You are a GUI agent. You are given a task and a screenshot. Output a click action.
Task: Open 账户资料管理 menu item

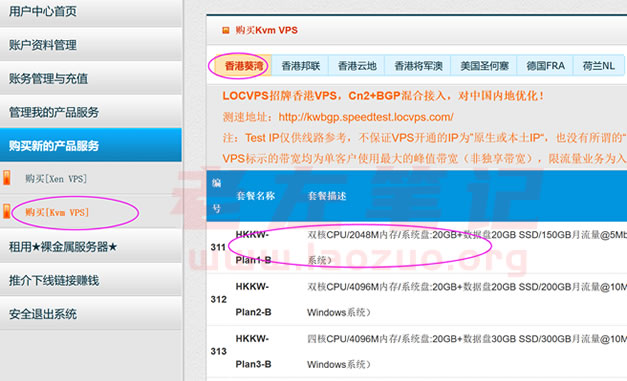[91, 45]
